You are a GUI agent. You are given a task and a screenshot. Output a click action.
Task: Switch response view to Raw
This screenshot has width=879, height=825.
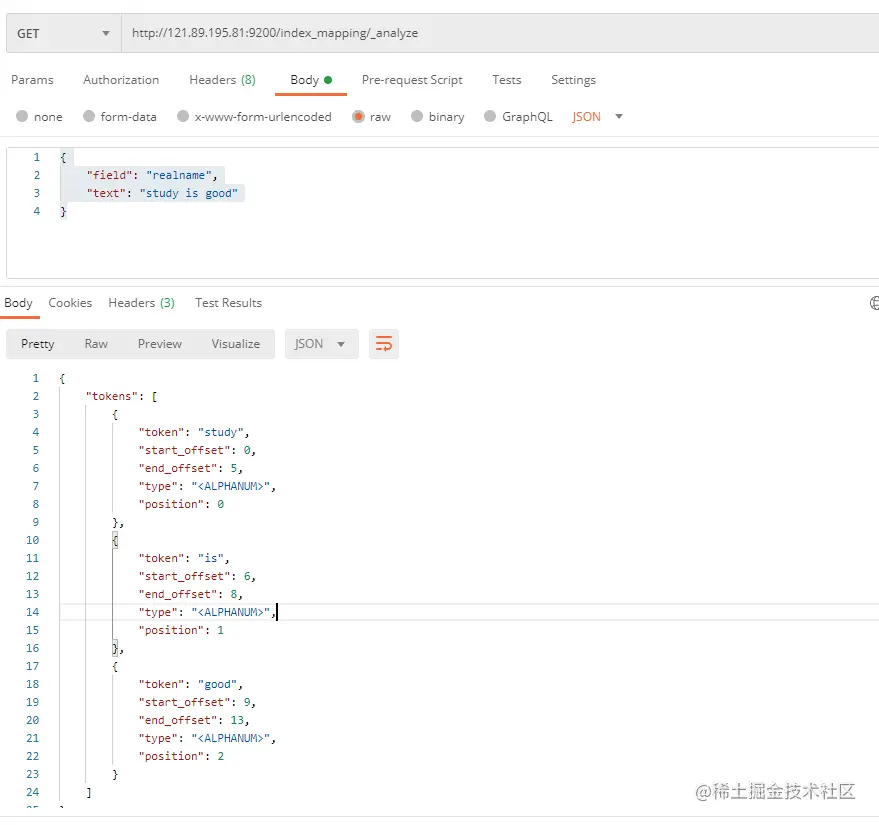[96, 344]
